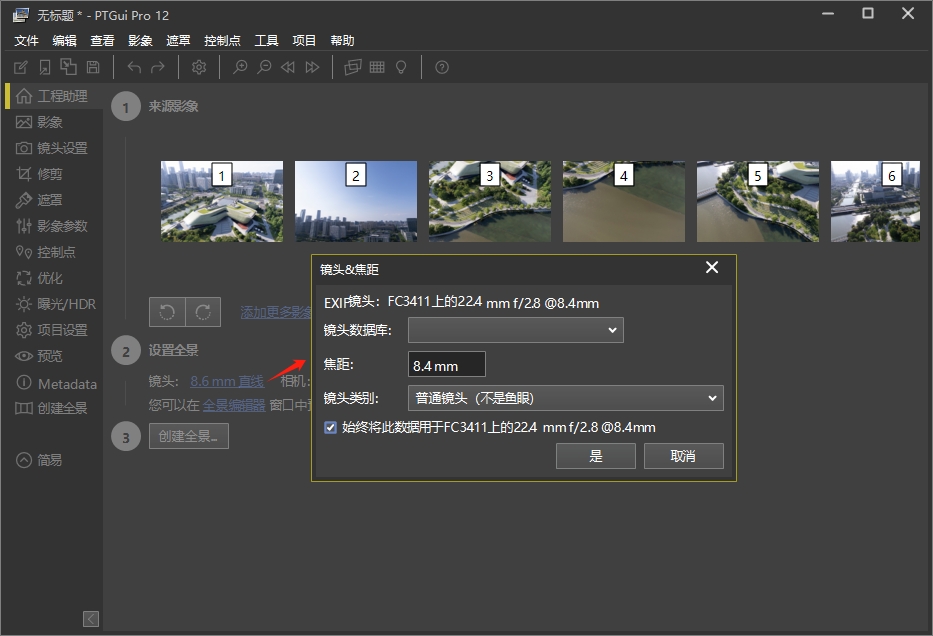
Task: Open the panorama editor toolbar icon
Action: coord(352,67)
